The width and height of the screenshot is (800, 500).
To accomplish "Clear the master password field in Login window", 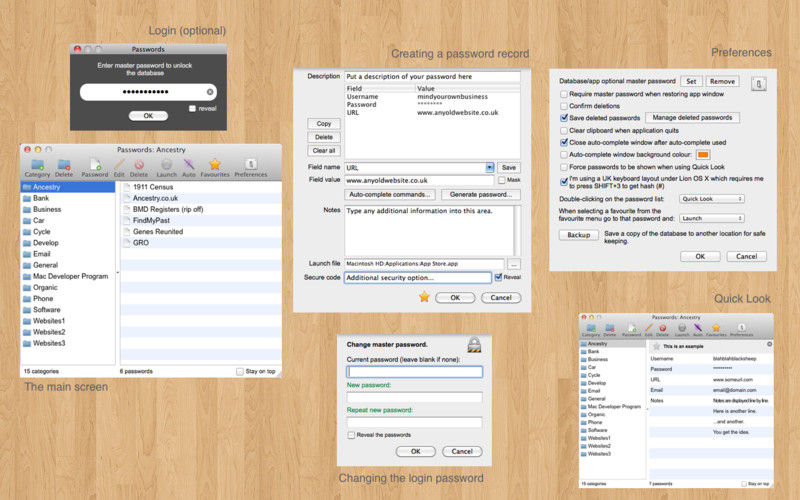I will point(210,92).
